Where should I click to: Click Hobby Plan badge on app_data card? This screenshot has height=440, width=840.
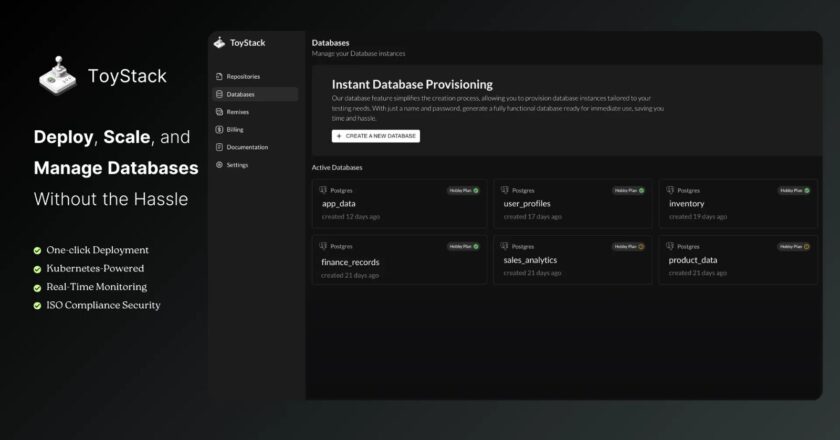tap(463, 190)
